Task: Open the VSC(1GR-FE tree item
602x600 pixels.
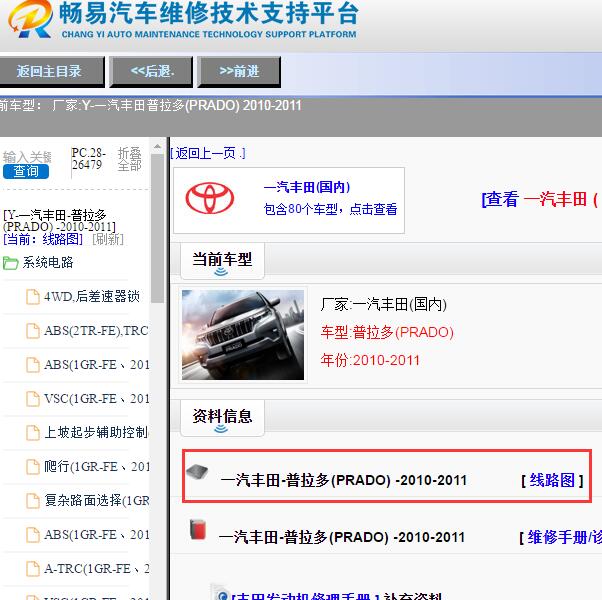Action: pos(96,399)
